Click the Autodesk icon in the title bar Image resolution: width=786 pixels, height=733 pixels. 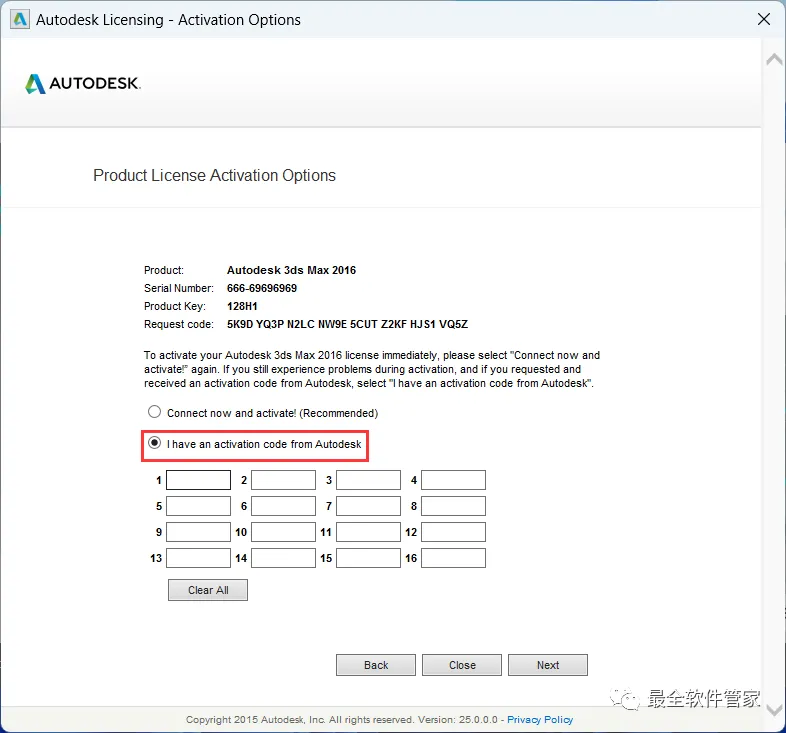point(20,20)
